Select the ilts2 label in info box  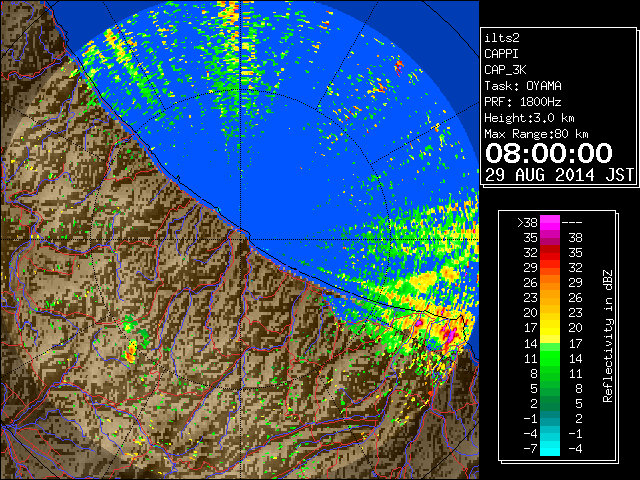pos(502,38)
